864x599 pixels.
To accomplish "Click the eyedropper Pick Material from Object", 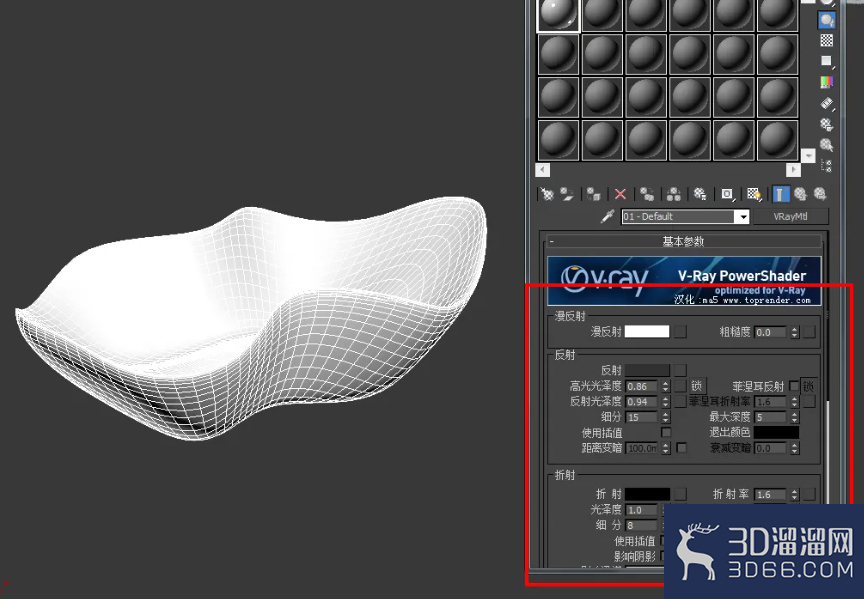I will [x=607, y=216].
